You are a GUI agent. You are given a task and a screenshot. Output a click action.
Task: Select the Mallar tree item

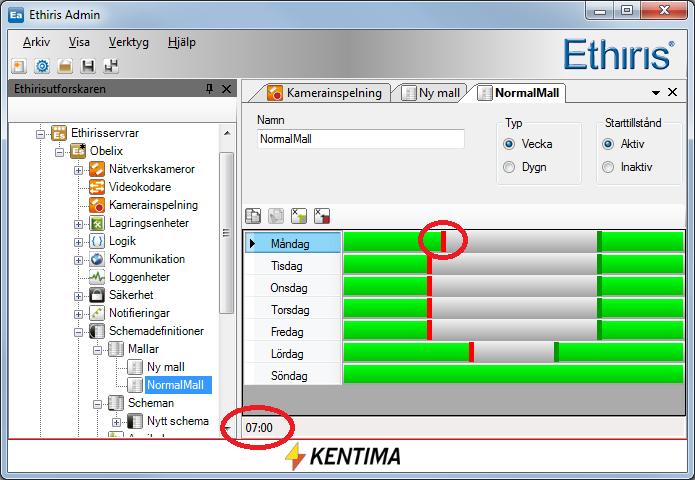point(143,349)
